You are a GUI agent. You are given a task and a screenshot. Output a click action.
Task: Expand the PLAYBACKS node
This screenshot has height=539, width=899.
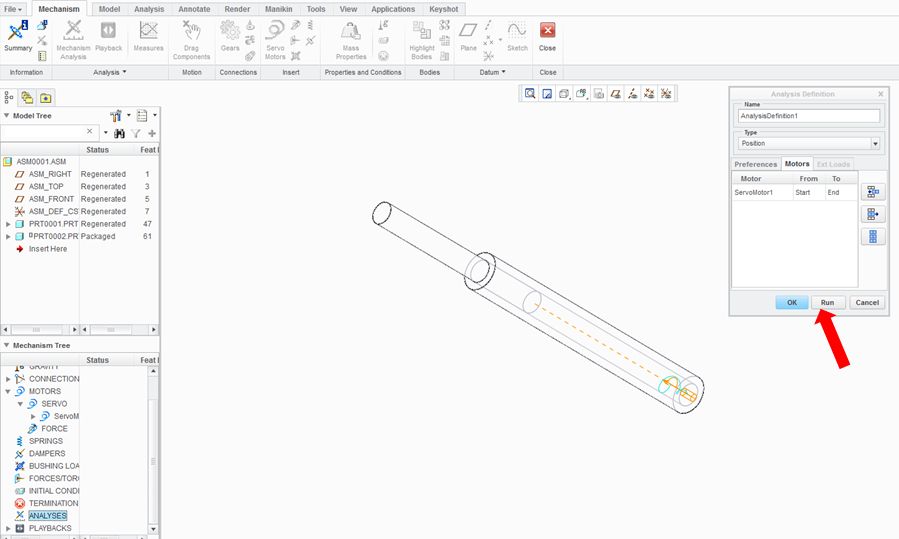click(x=8, y=528)
